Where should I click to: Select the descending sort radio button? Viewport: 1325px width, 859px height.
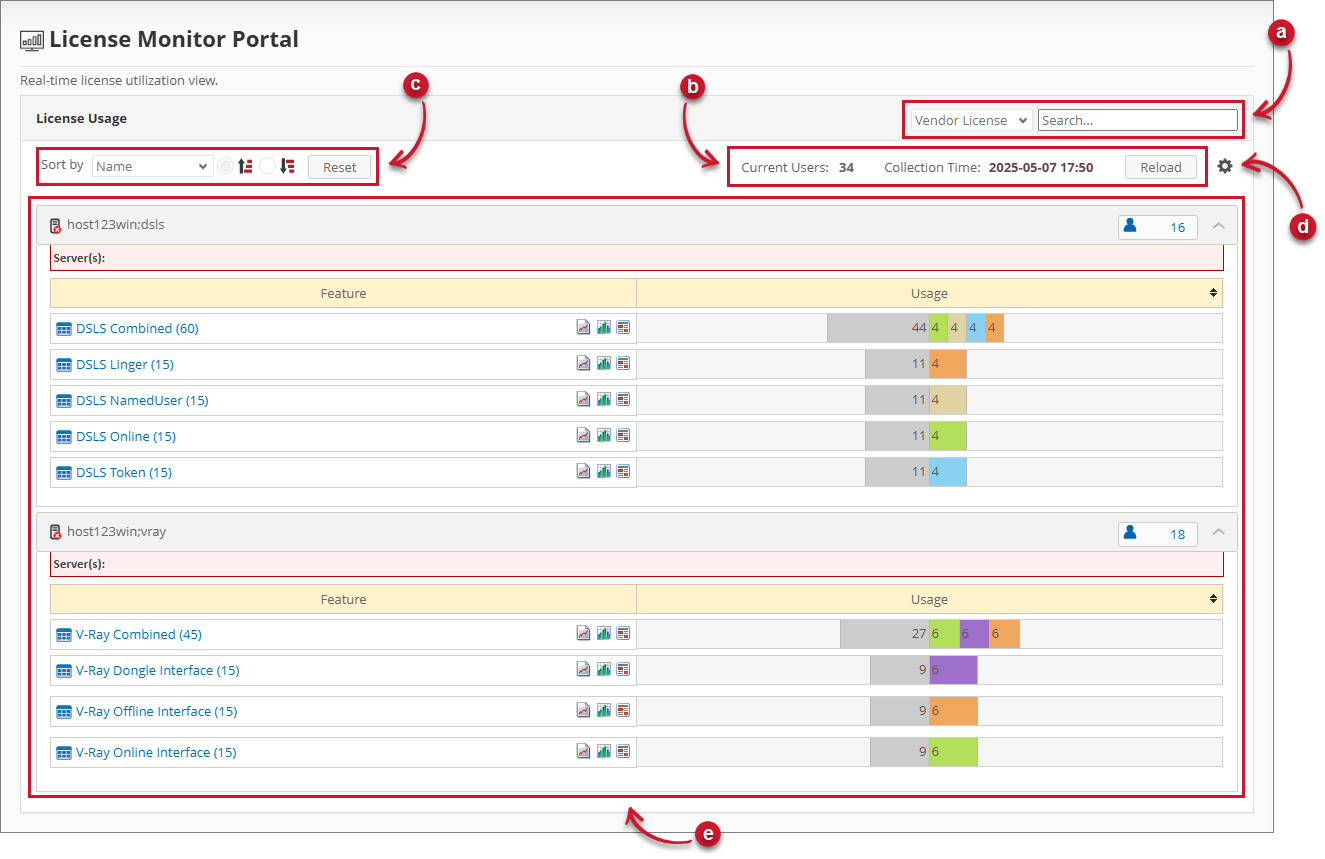coord(267,165)
